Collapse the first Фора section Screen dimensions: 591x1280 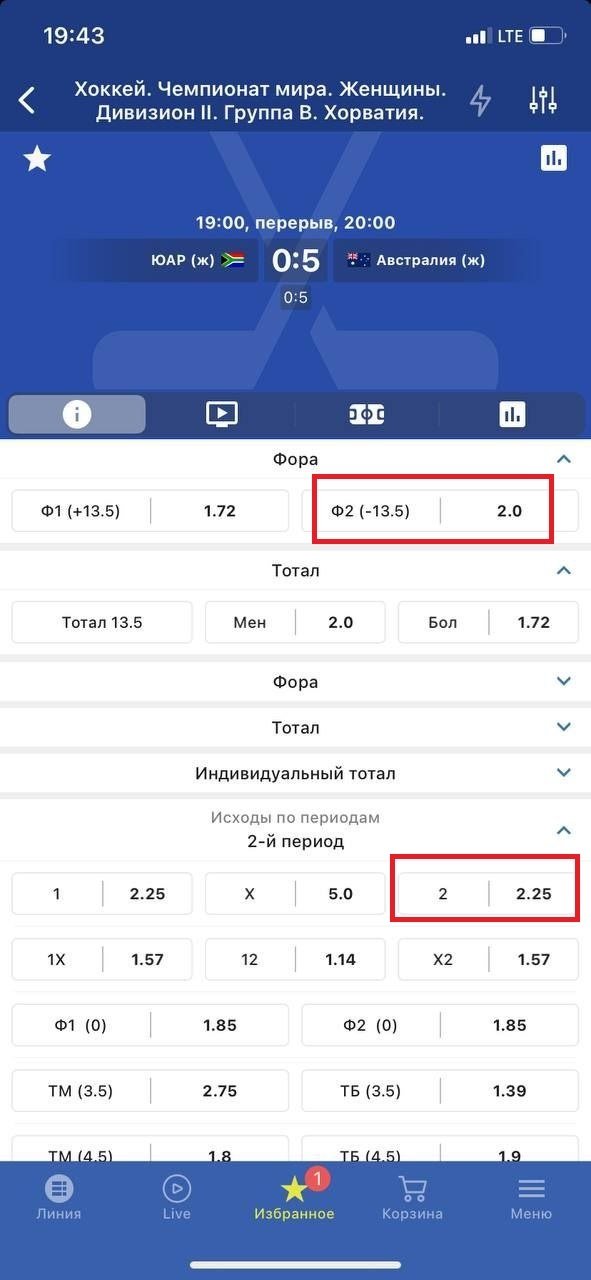point(564,459)
